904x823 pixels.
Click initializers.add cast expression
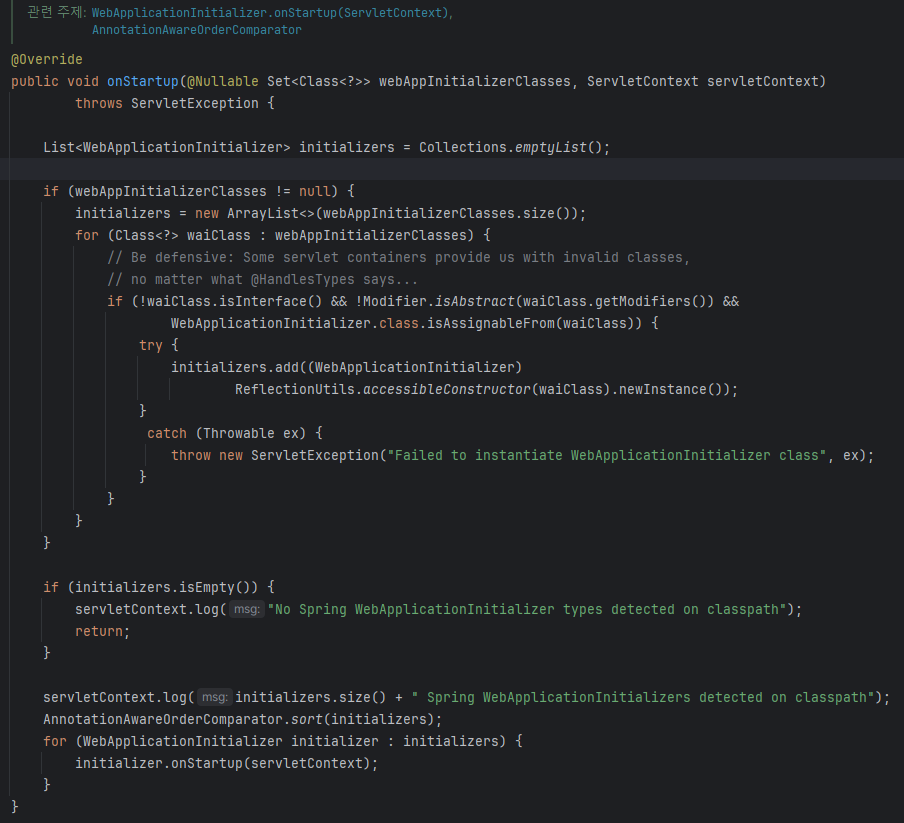(x=346, y=368)
